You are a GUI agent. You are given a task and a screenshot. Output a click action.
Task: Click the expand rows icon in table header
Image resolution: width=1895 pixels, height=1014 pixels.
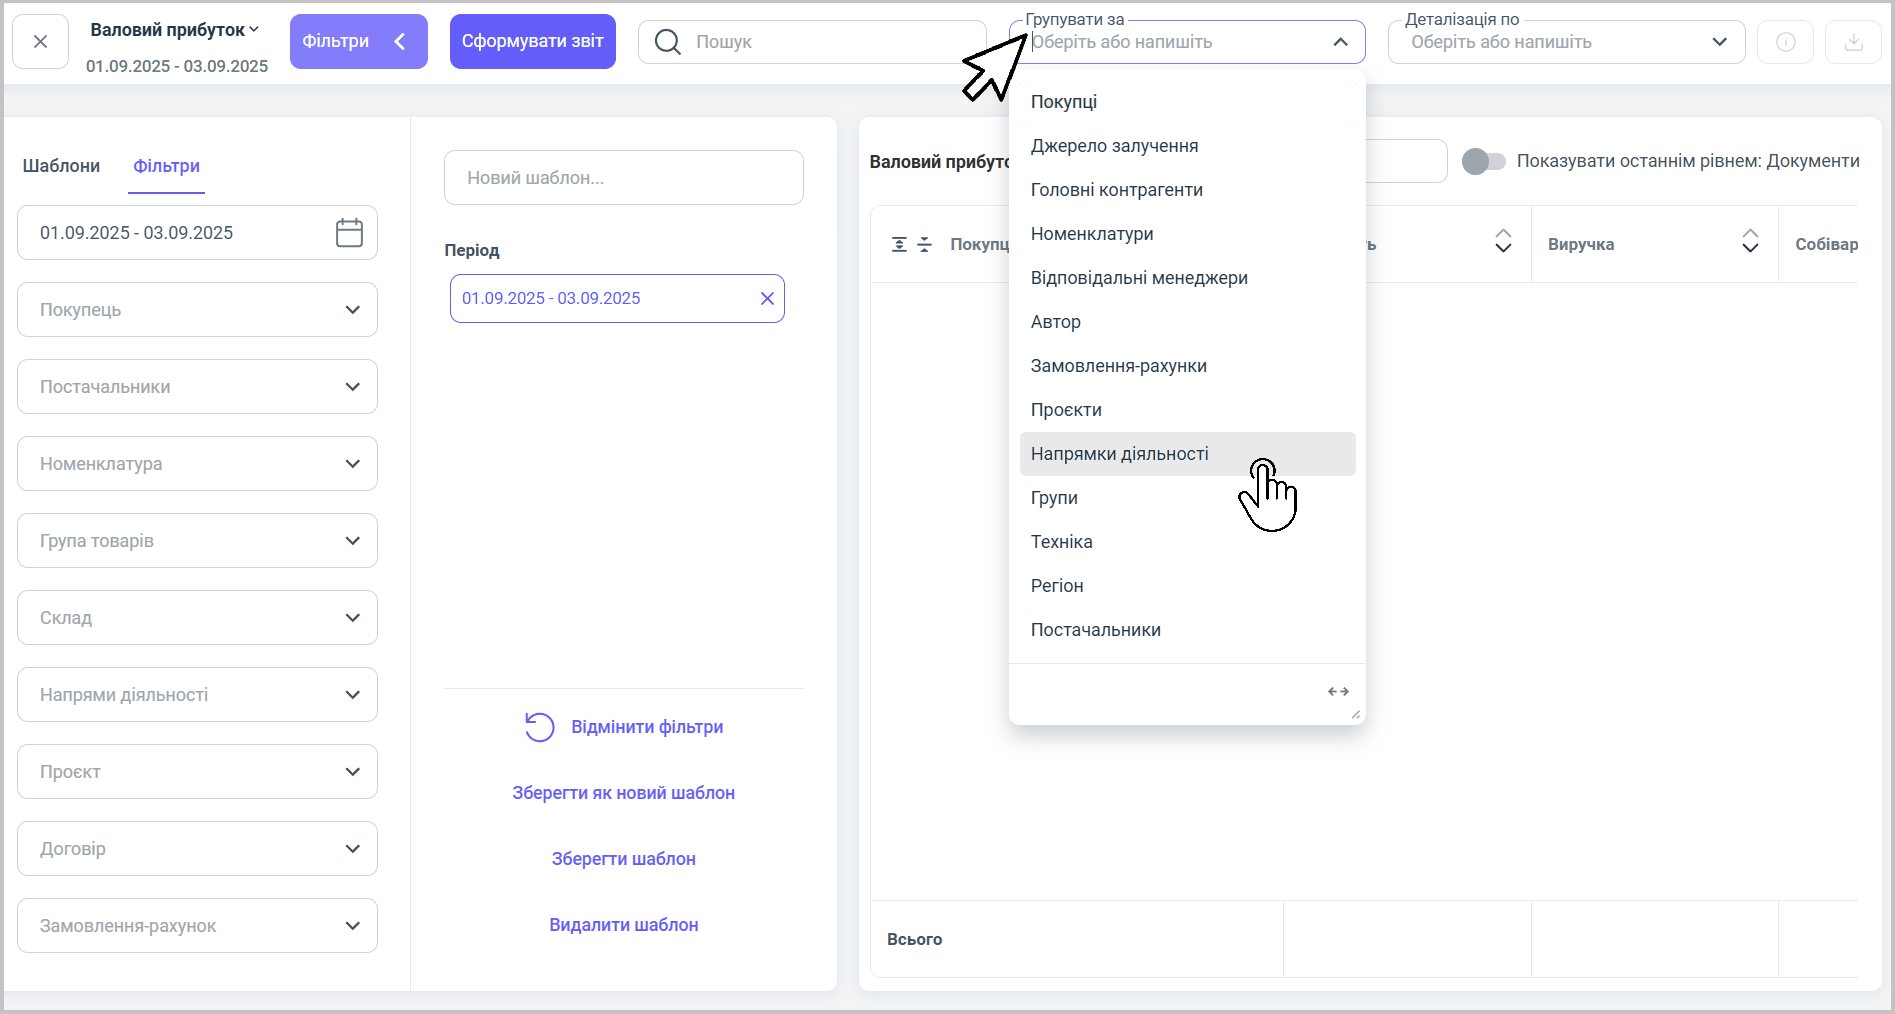coord(899,245)
